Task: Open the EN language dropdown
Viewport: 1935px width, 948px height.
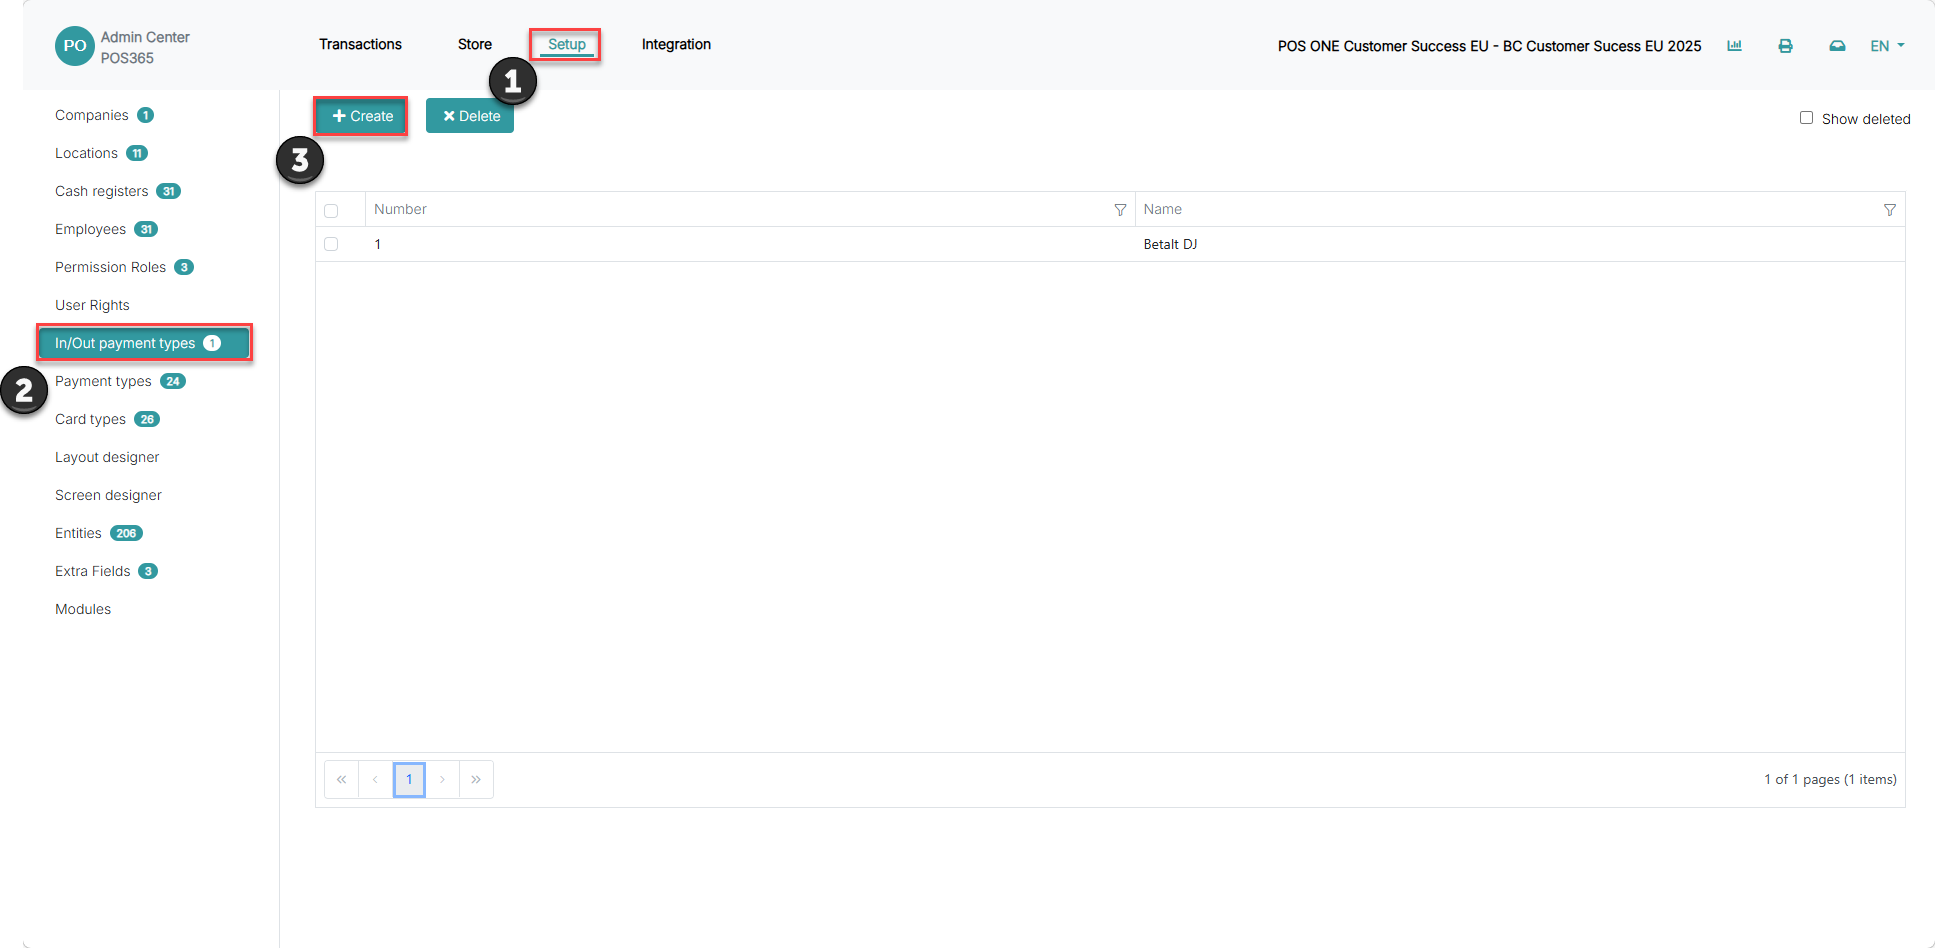Action: pos(1887,46)
